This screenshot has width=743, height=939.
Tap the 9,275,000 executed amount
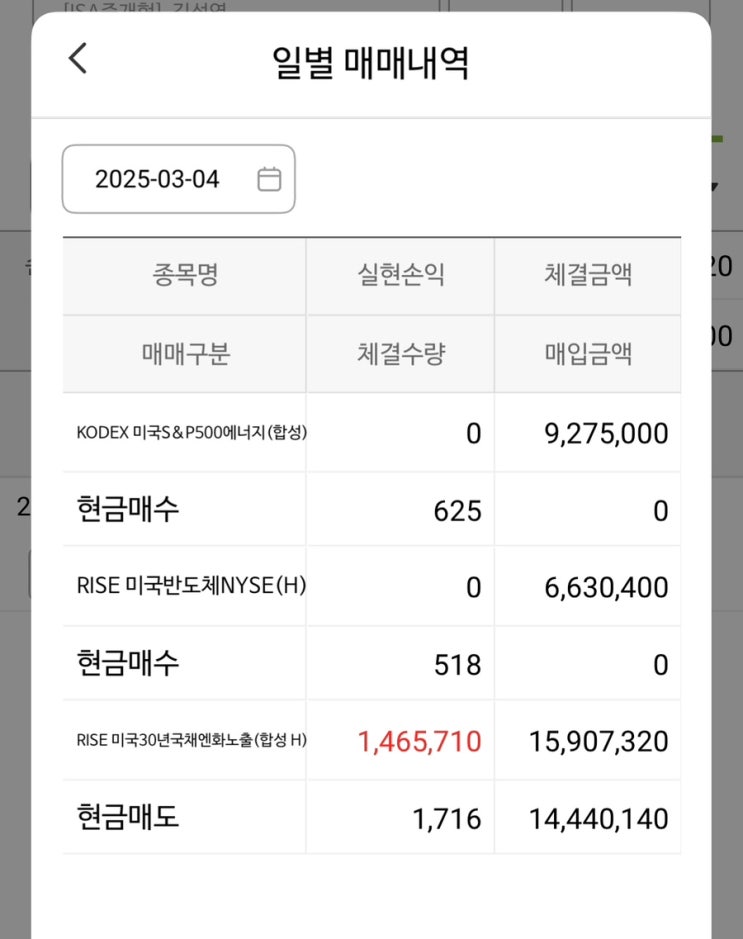click(606, 433)
